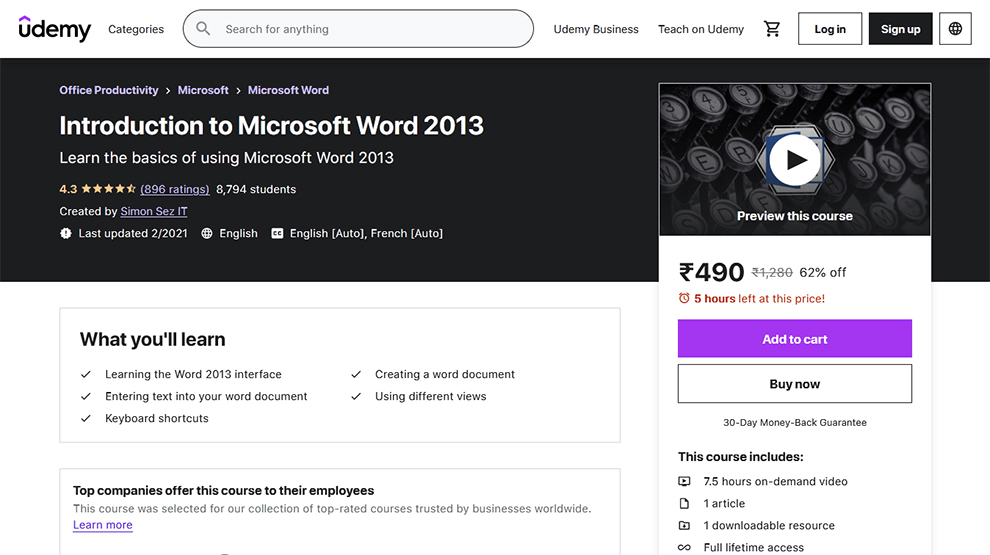Image resolution: width=990 pixels, height=555 pixels.
Task: Click the globe language selector icon
Action: [955, 29]
